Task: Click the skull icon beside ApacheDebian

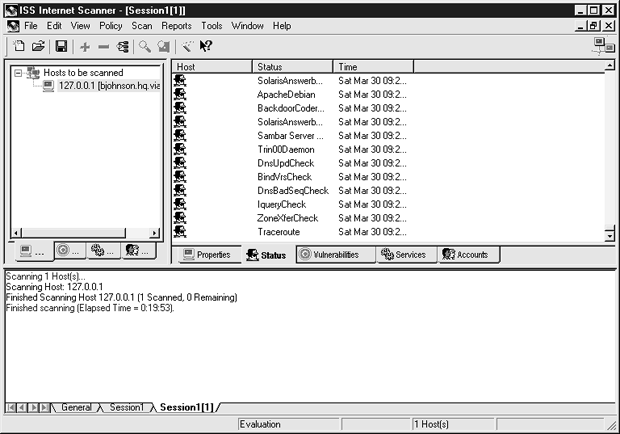Action: coord(181,94)
